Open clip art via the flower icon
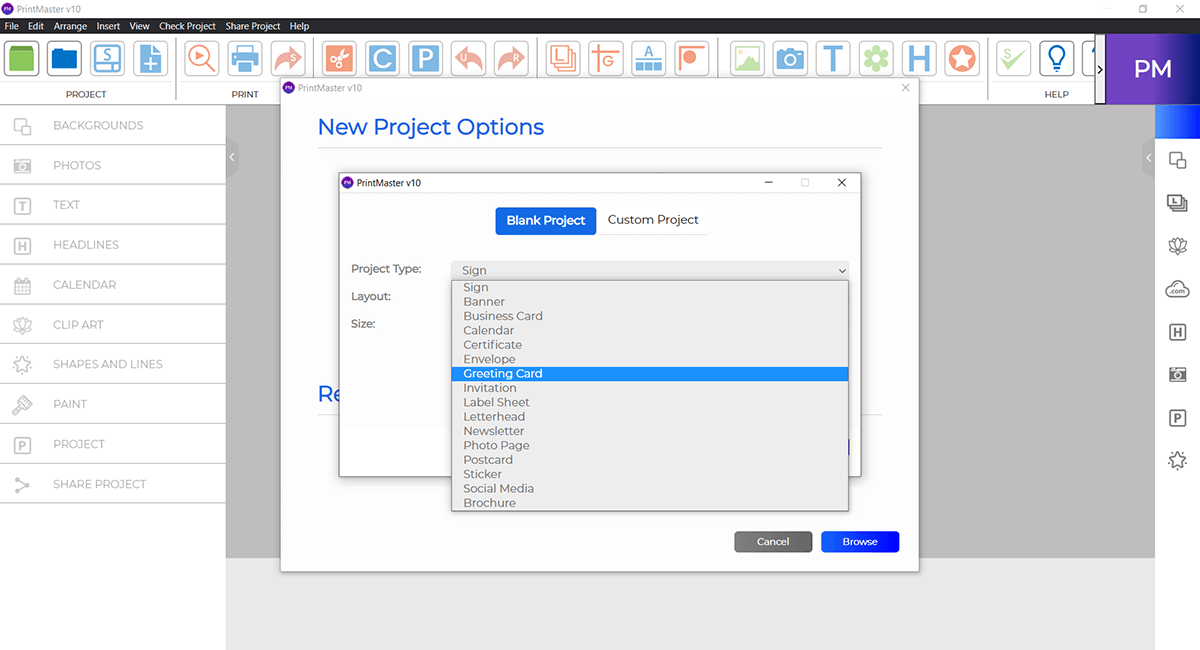 click(x=876, y=58)
